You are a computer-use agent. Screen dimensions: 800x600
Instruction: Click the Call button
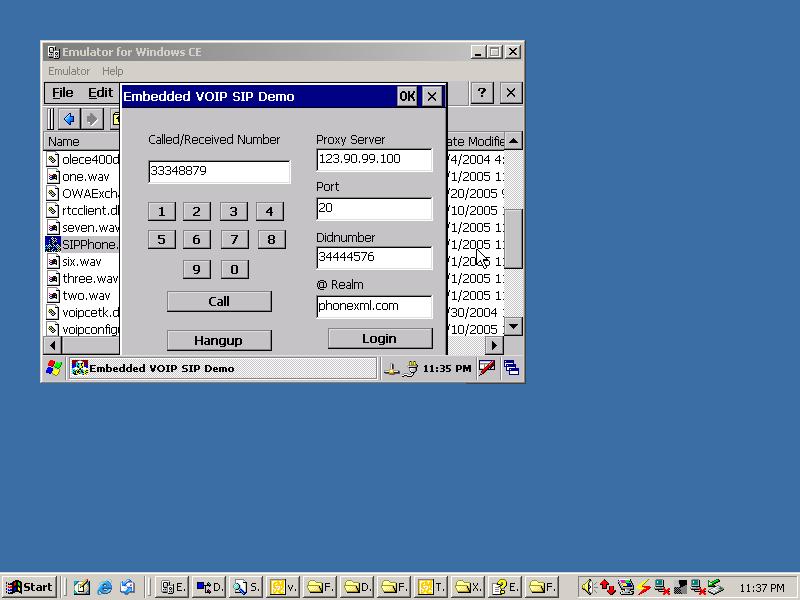[219, 302]
